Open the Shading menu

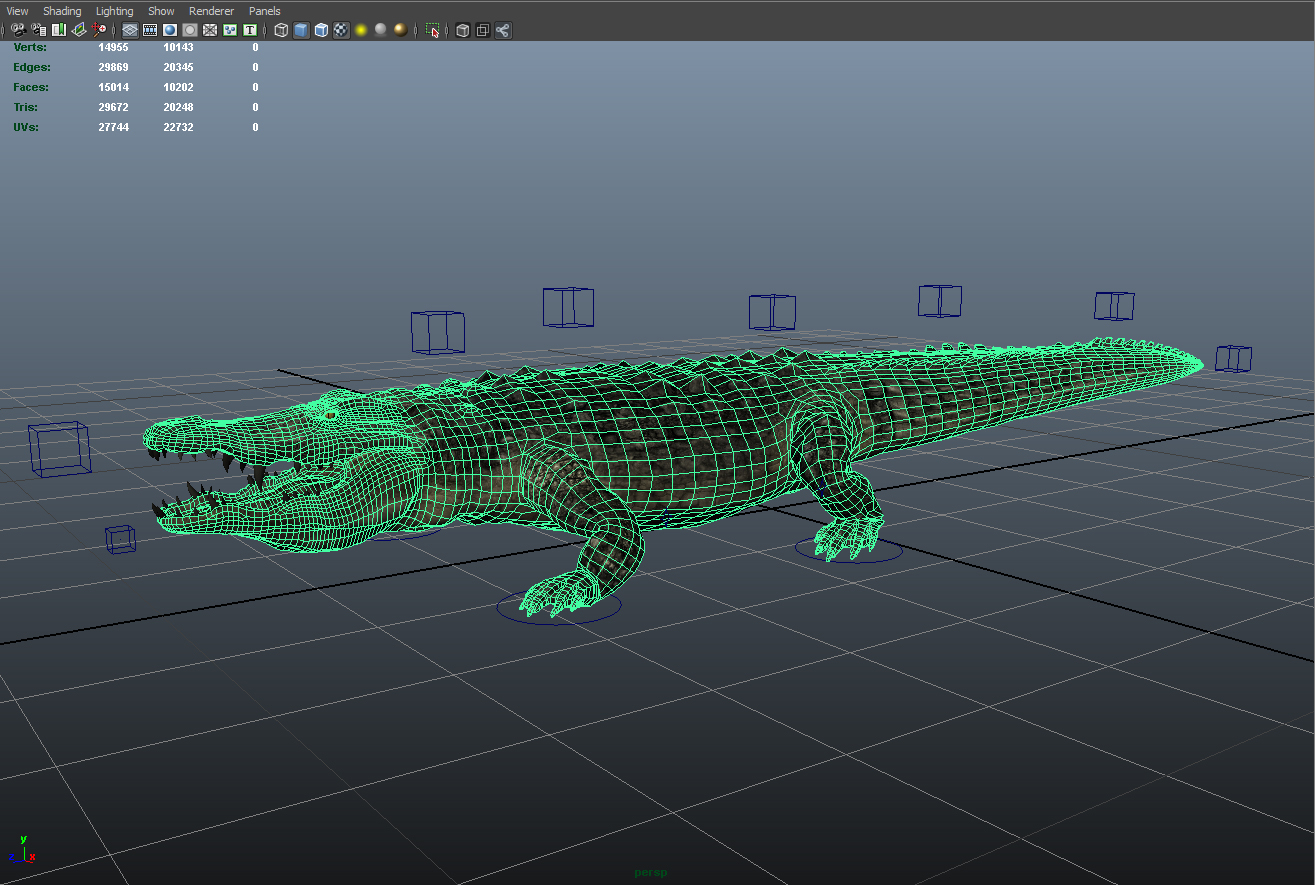[62, 10]
